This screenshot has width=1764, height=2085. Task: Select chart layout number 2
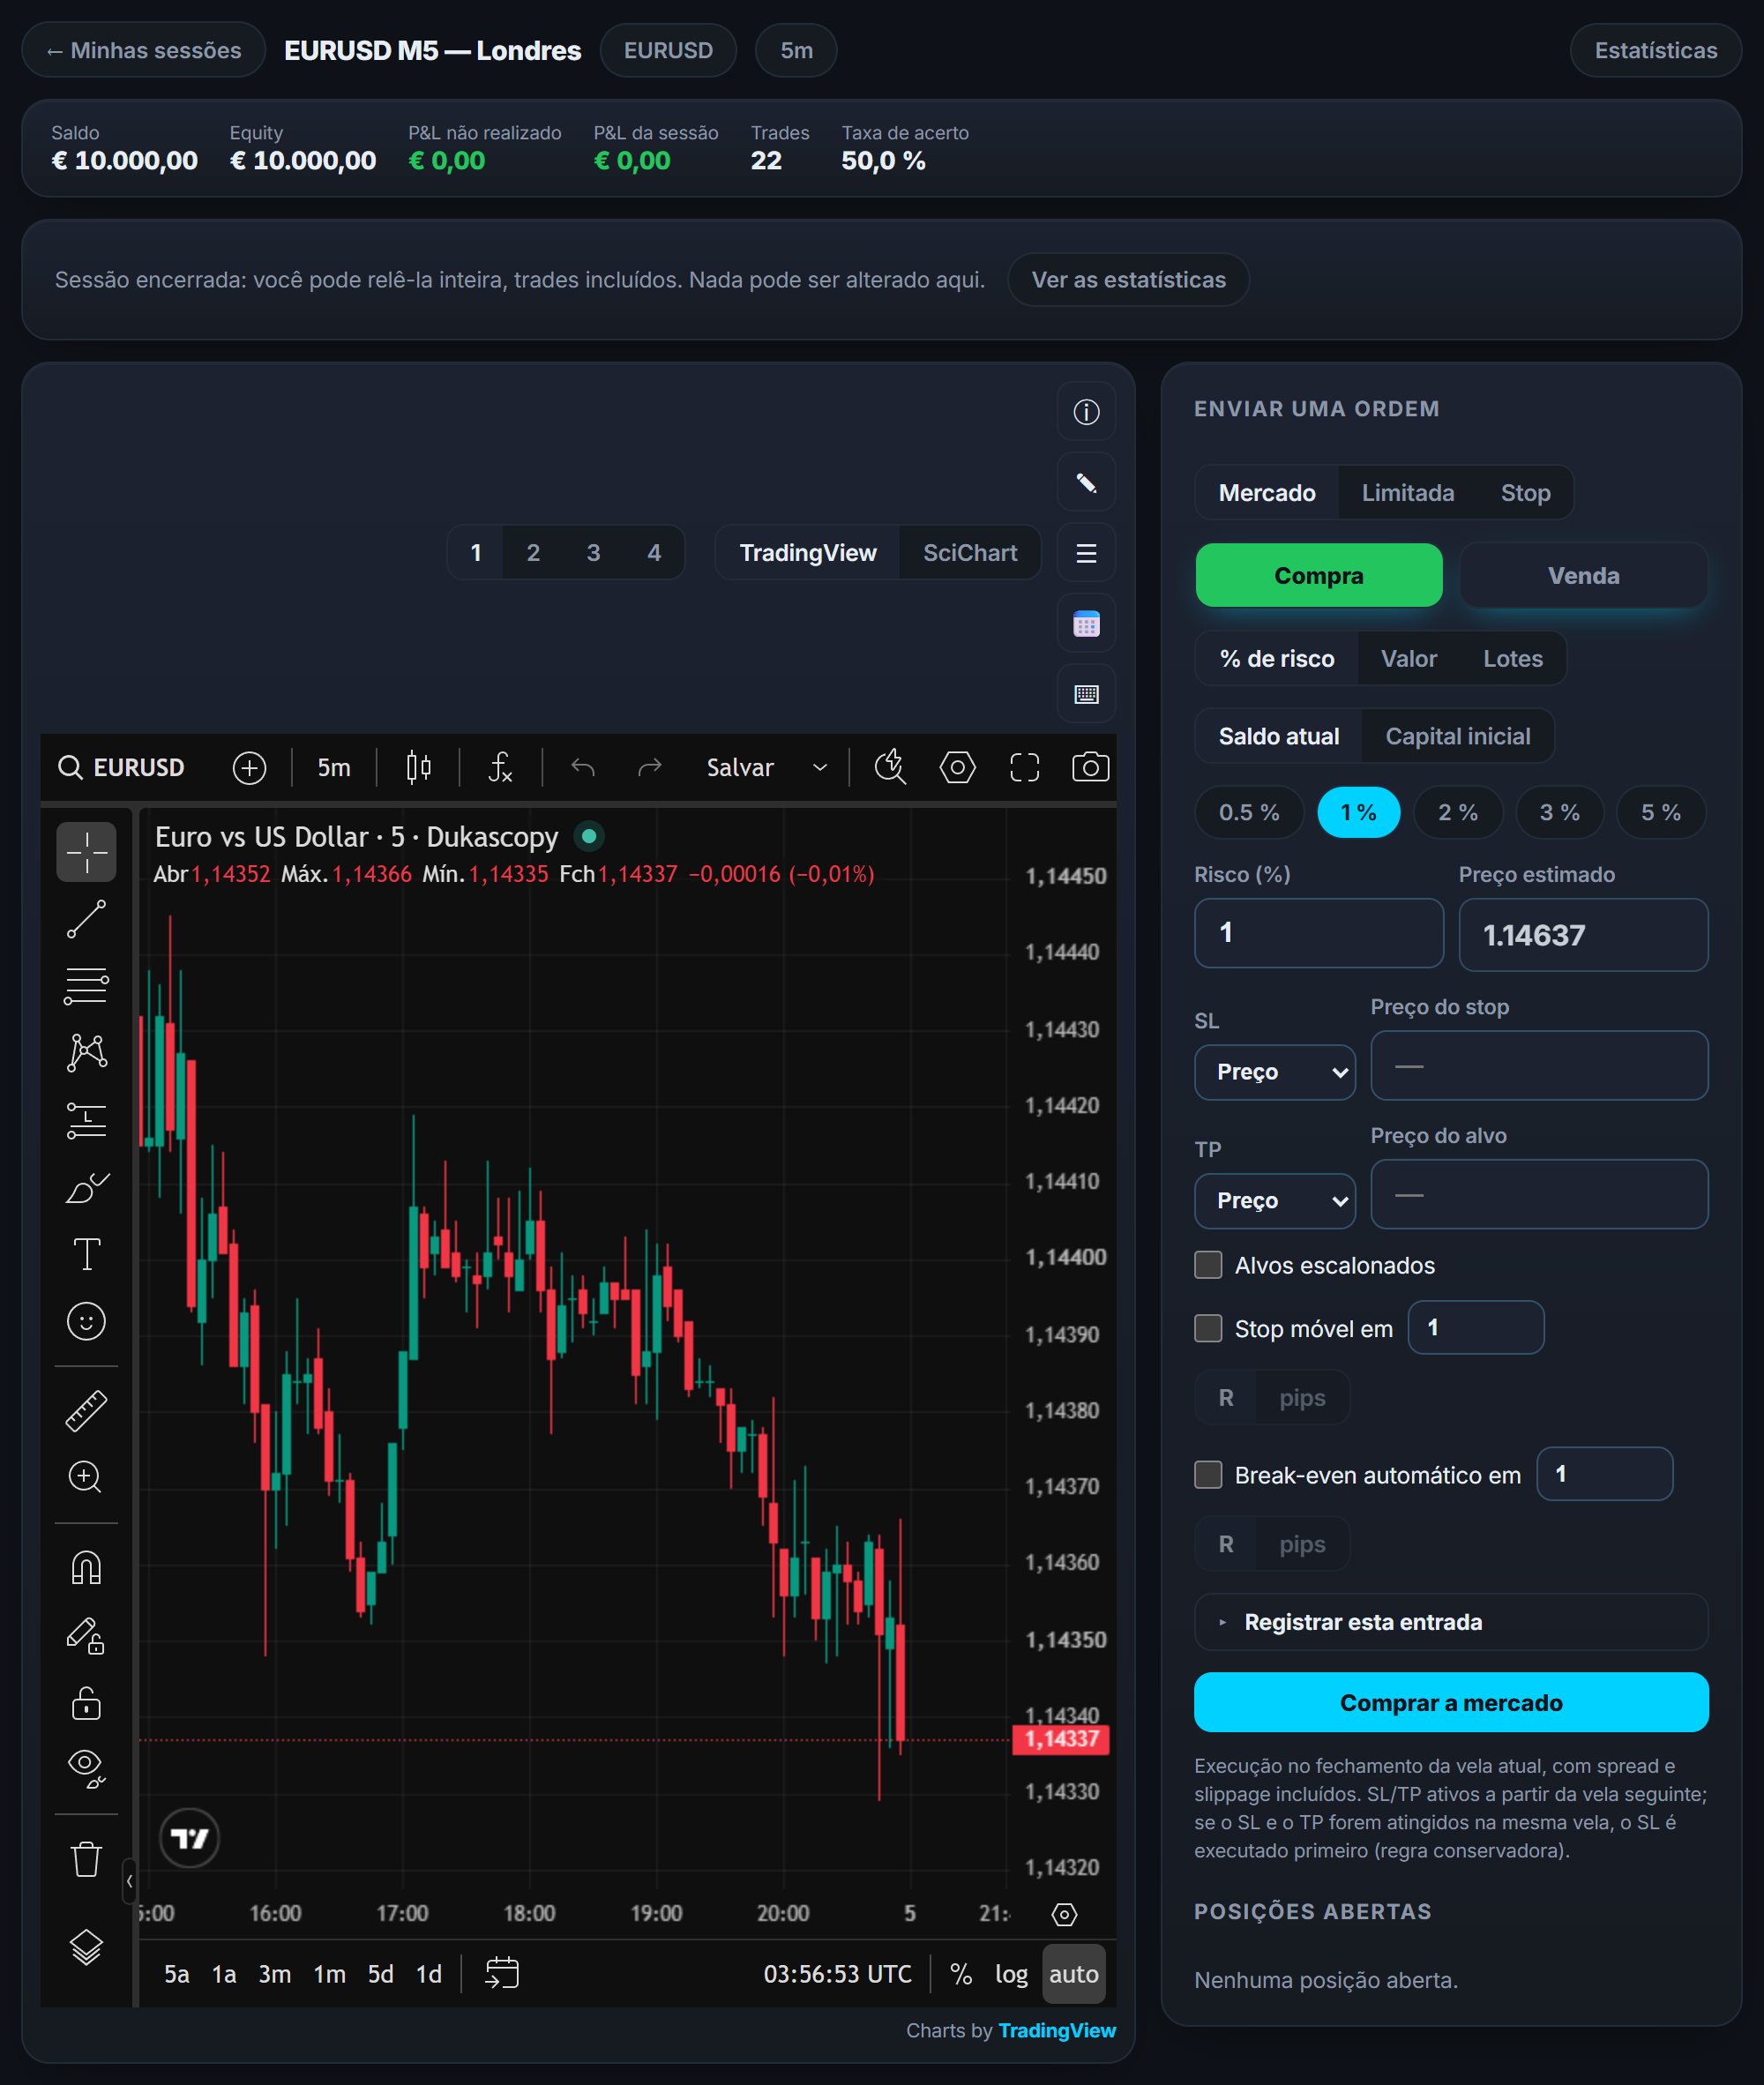point(533,553)
